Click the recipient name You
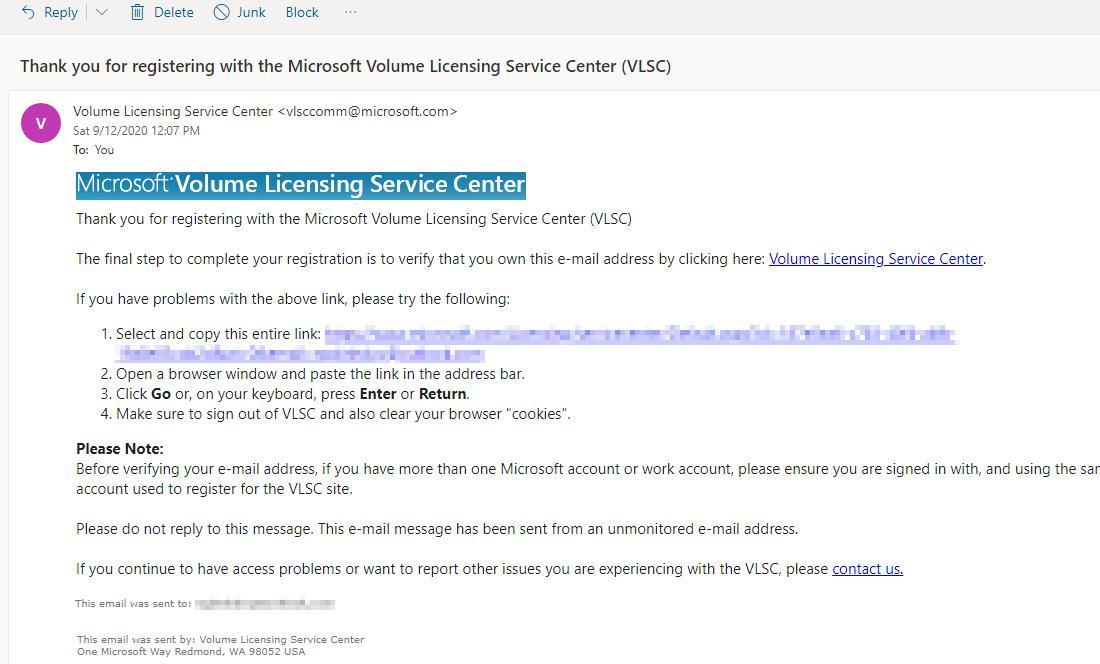 pyautogui.click(x=105, y=150)
